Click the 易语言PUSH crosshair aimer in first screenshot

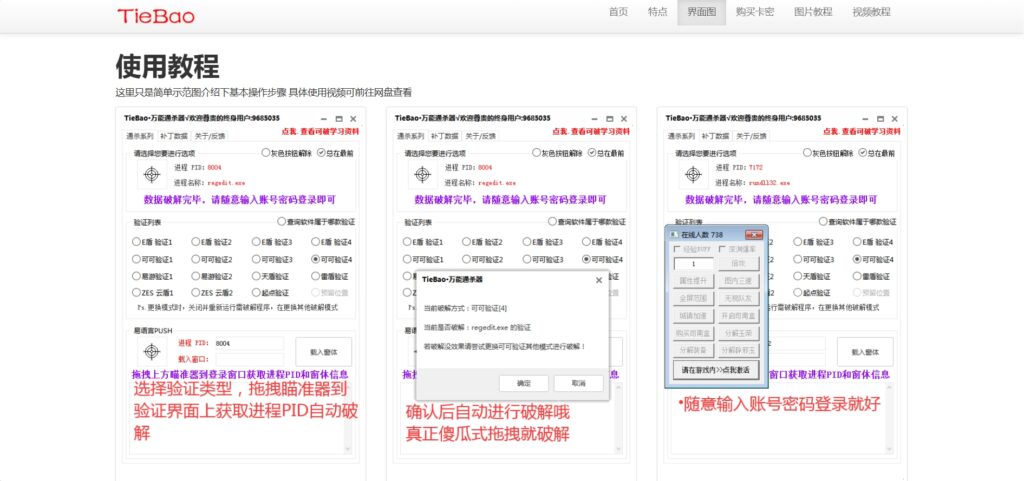152,352
